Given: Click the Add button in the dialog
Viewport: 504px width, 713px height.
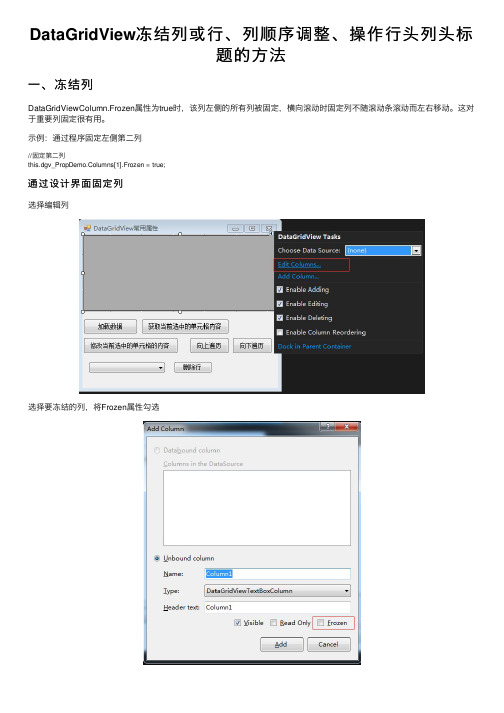Looking at the screenshot, I should pyautogui.click(x=282, y=644).
